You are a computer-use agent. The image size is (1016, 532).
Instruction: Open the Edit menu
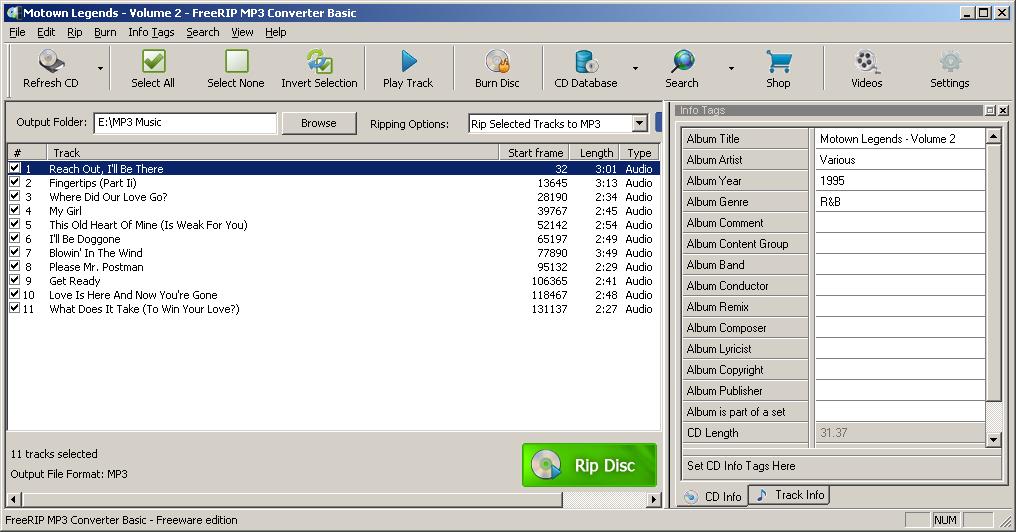tap(46, 32)
